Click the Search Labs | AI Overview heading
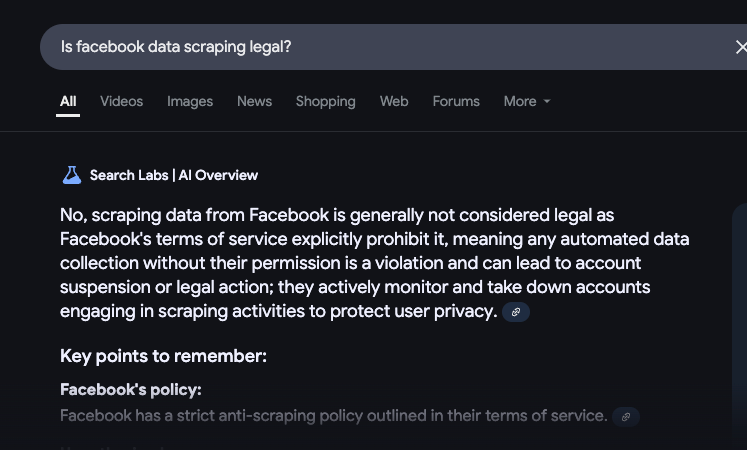This screenshot has height=450, width=747. [174, 175]
